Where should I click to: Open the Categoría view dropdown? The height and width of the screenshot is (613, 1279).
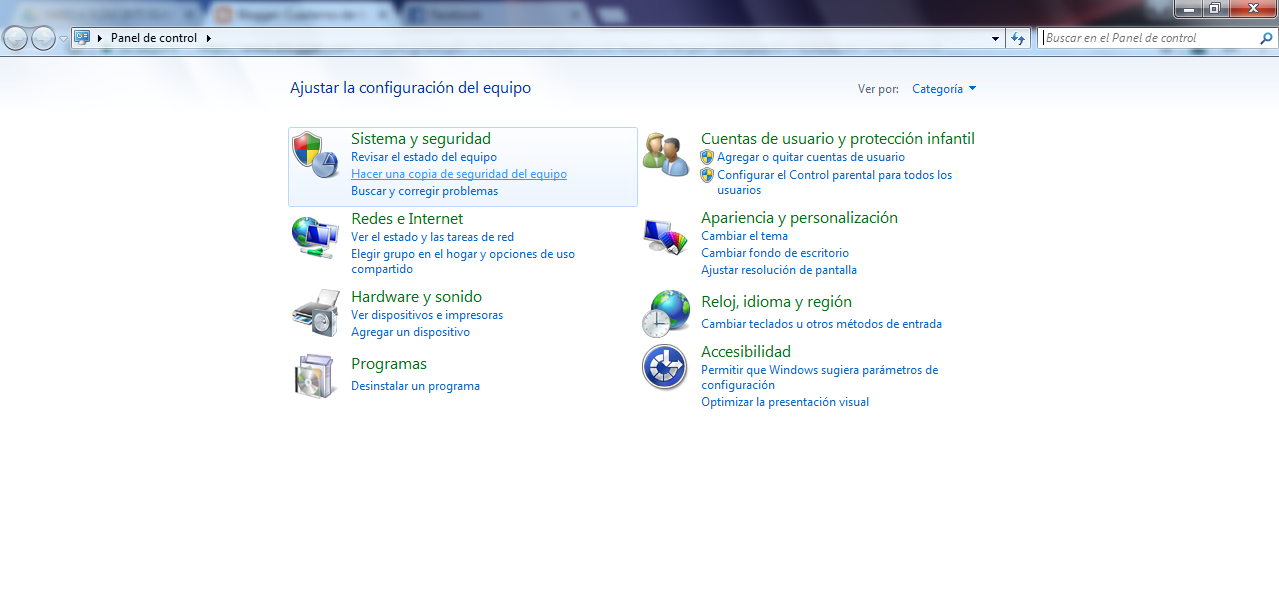click(x=943, y=88)
